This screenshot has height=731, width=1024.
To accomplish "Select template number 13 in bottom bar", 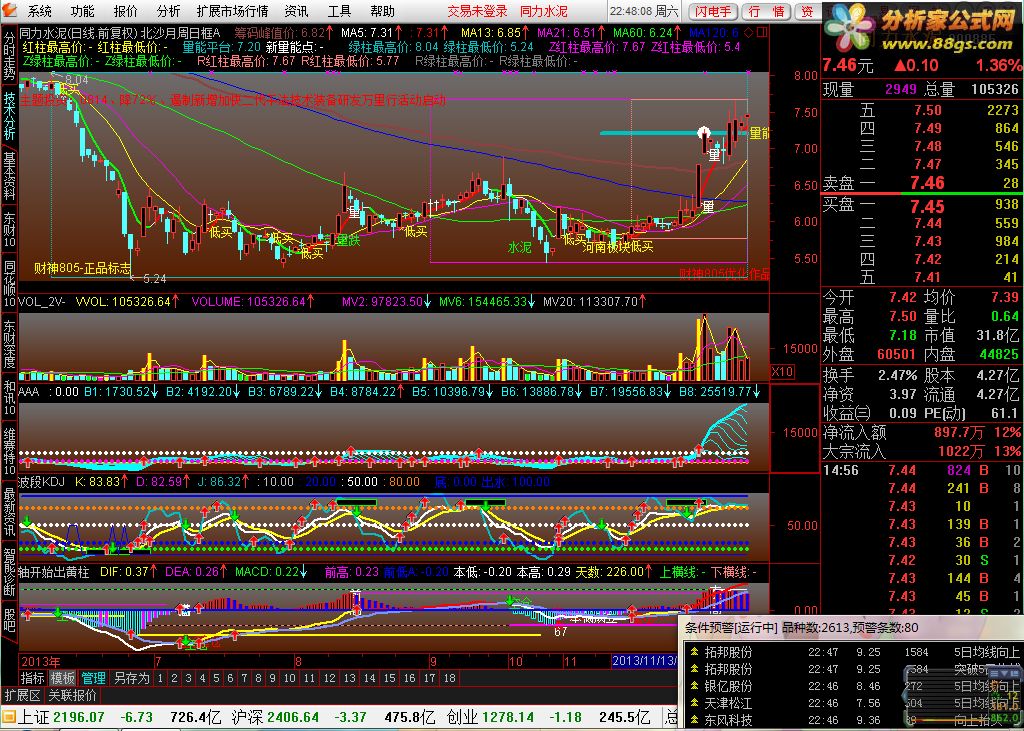I will point(349,678).
